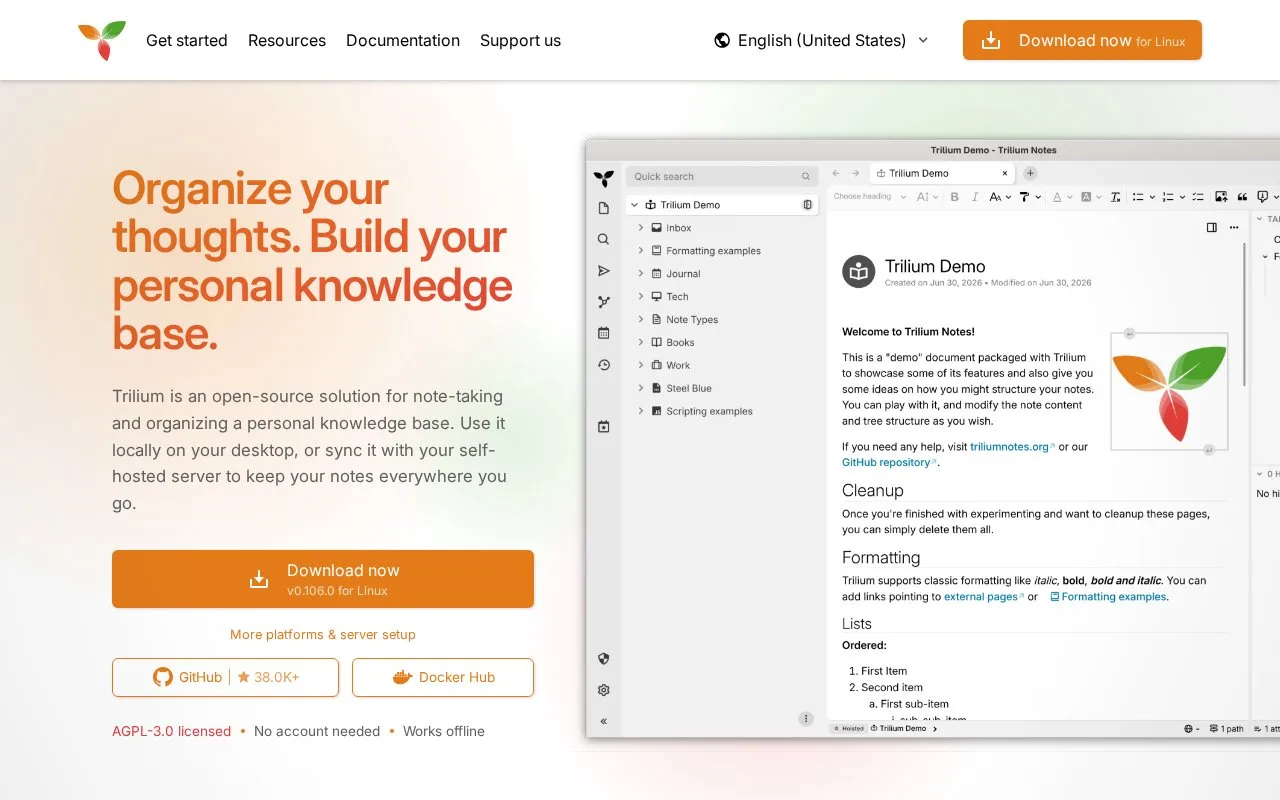Expand the Scripting examples tree node

pyautogui.click(x=641, y=411)
